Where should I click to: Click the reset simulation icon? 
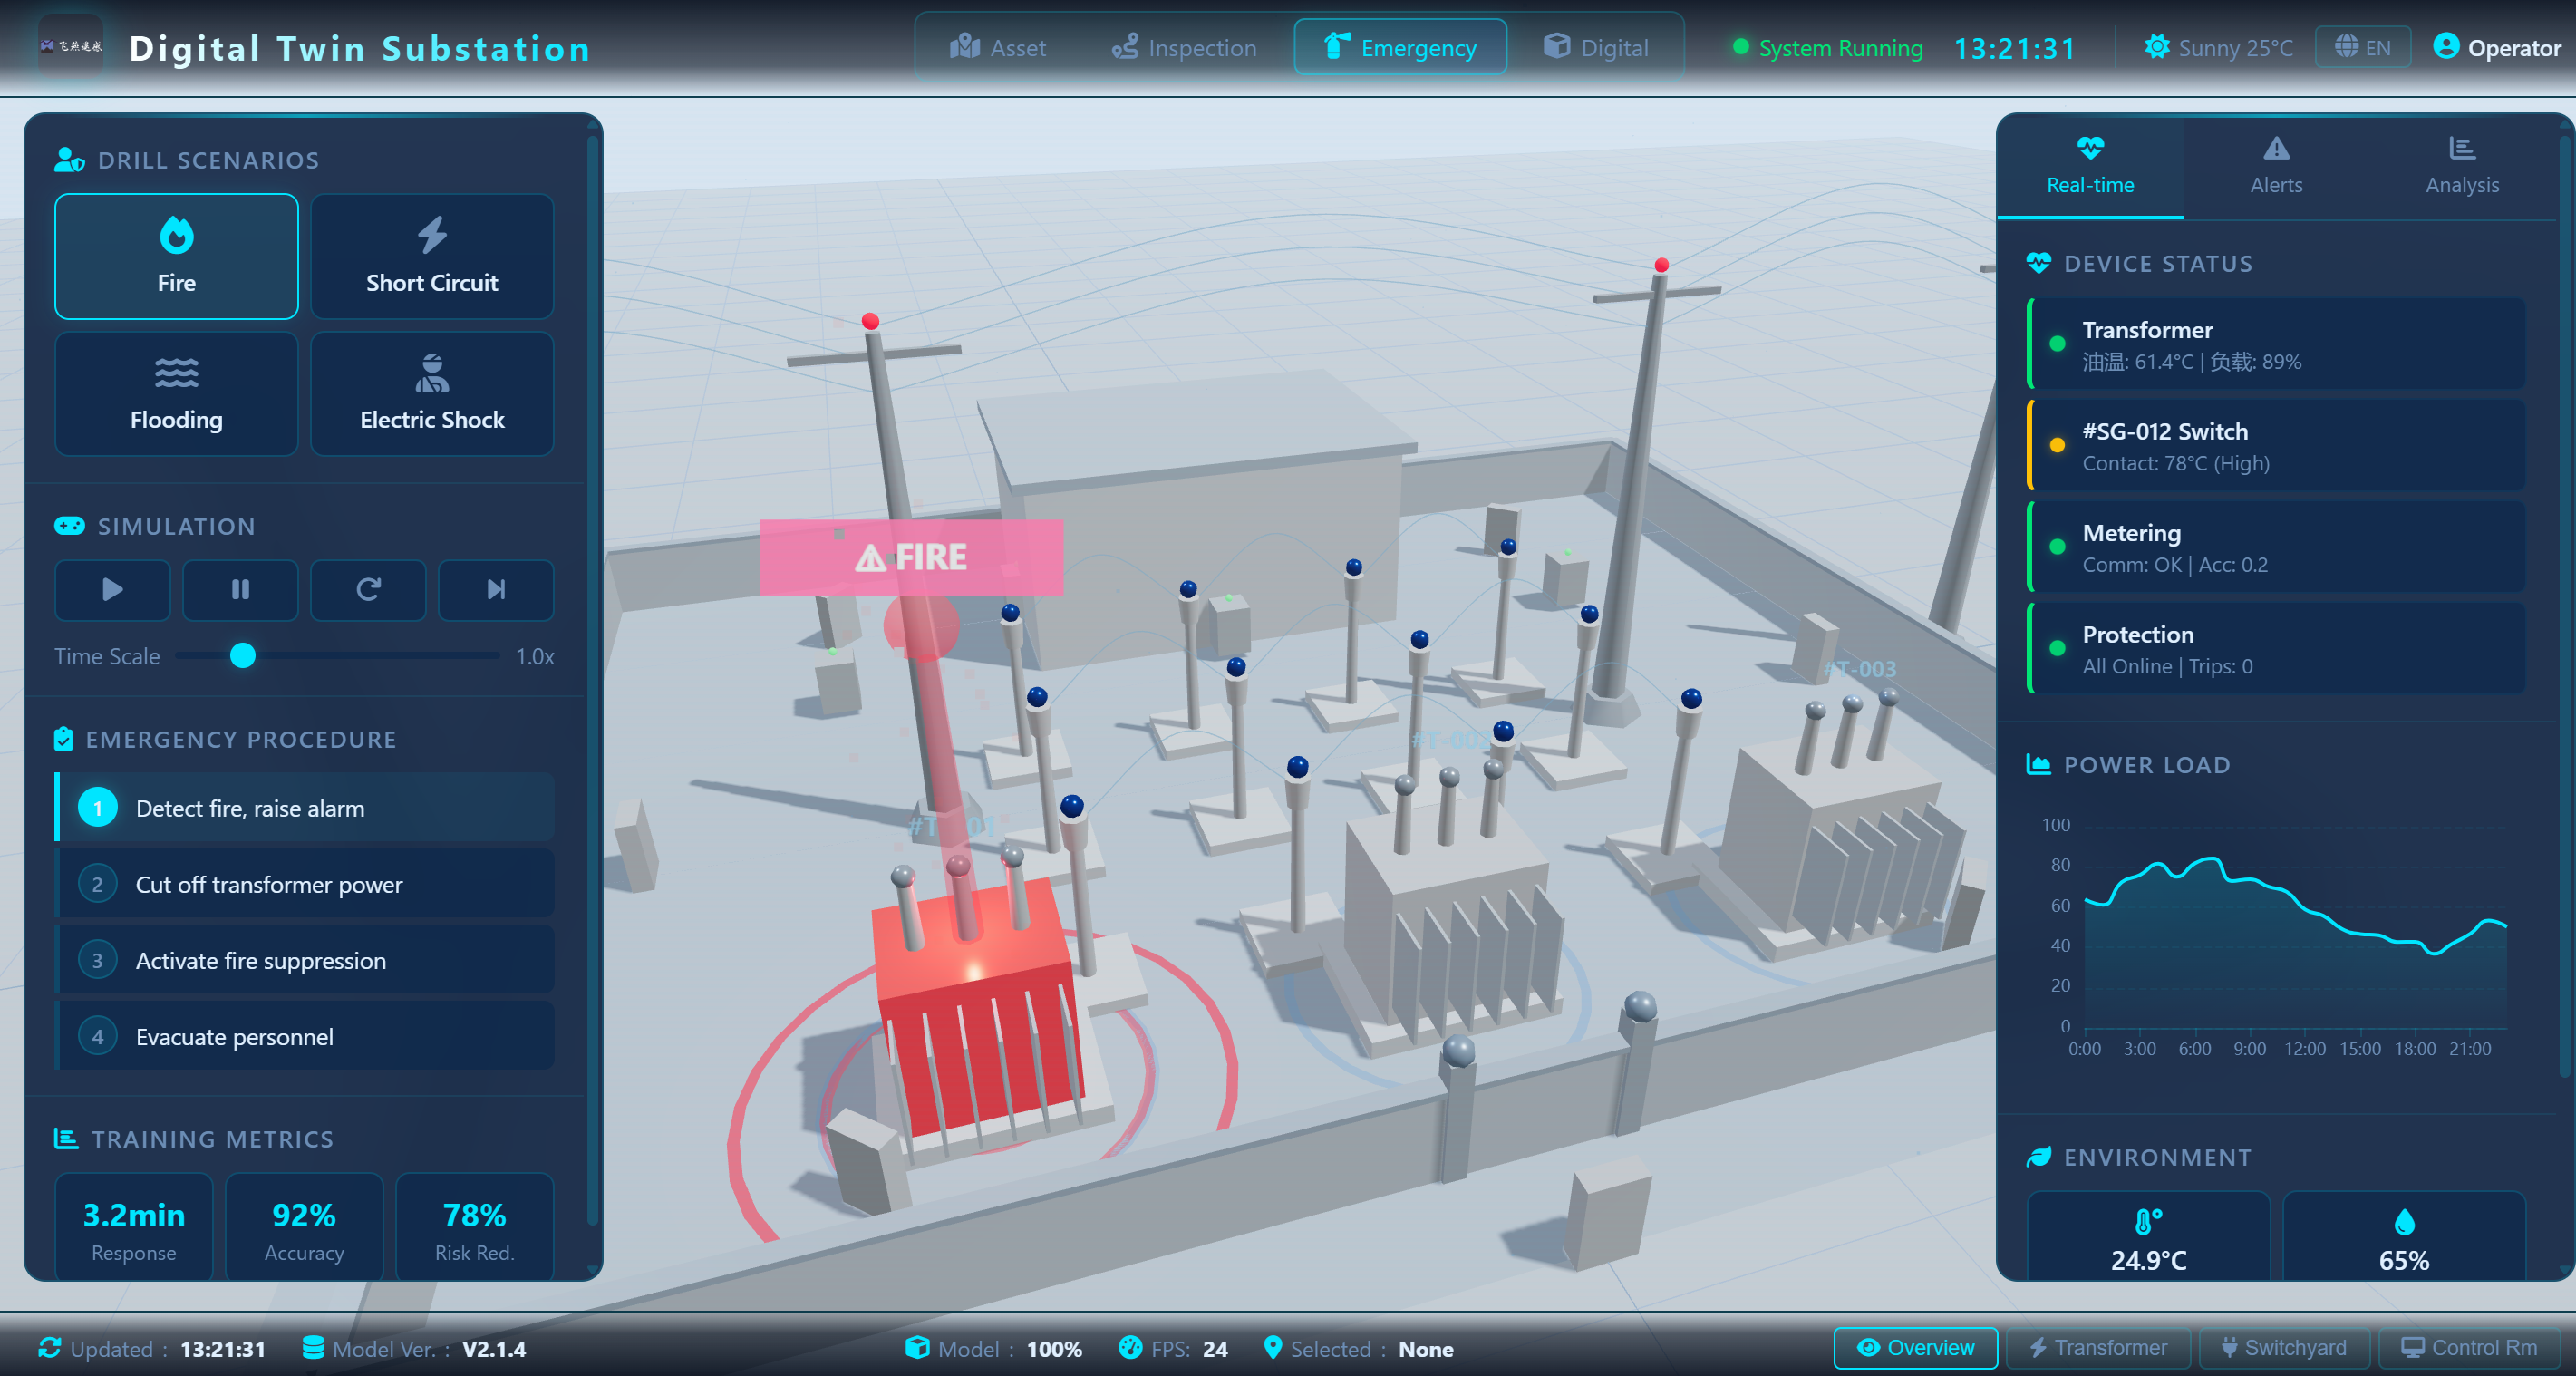click(368, 590)
